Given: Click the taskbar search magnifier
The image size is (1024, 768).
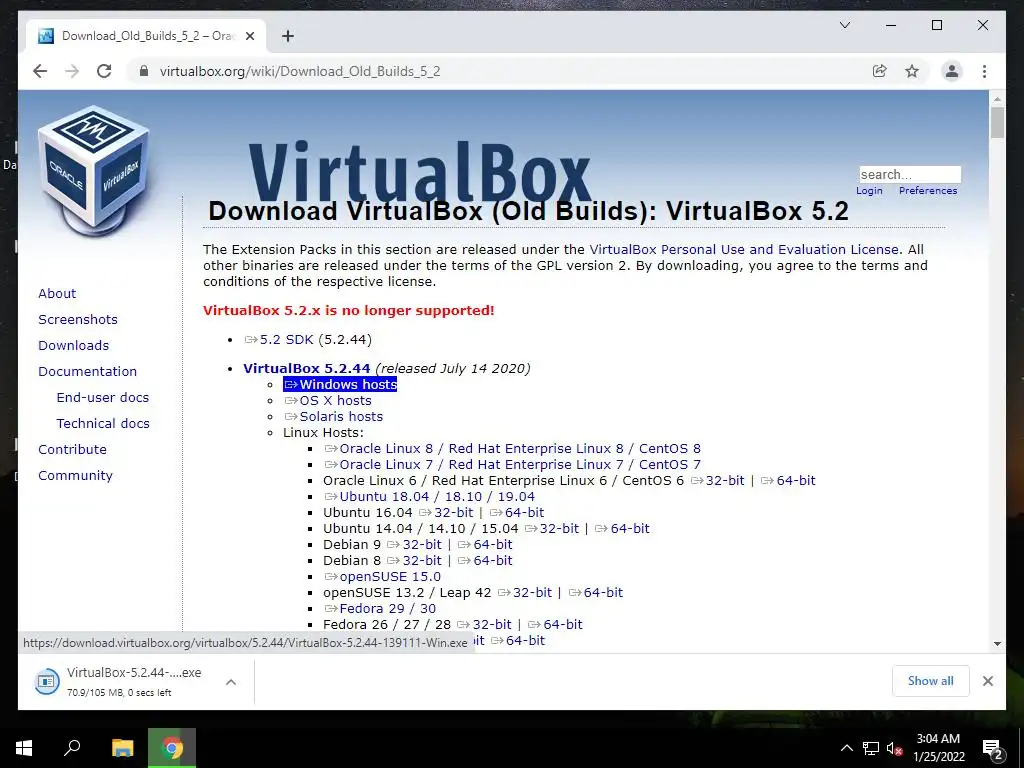Looking at the screenshot, I should pyautogui.click(x=72, y=748).
